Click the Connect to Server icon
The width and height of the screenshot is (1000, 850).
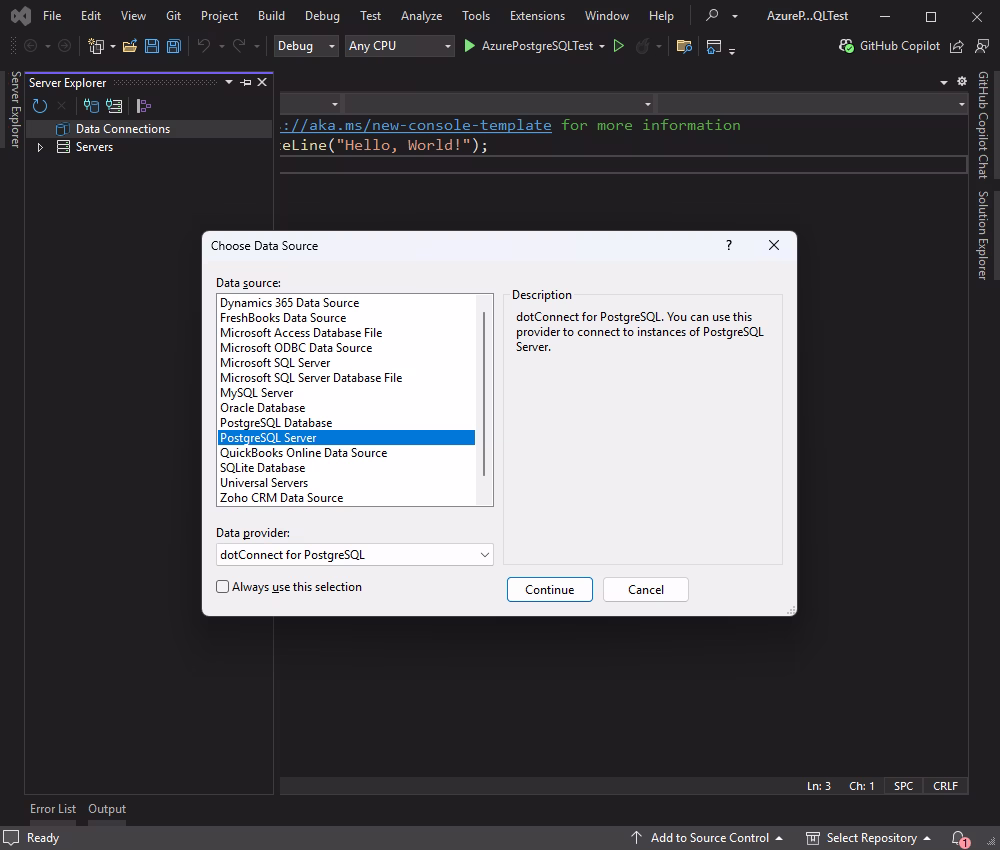click(x=113, y=105)
